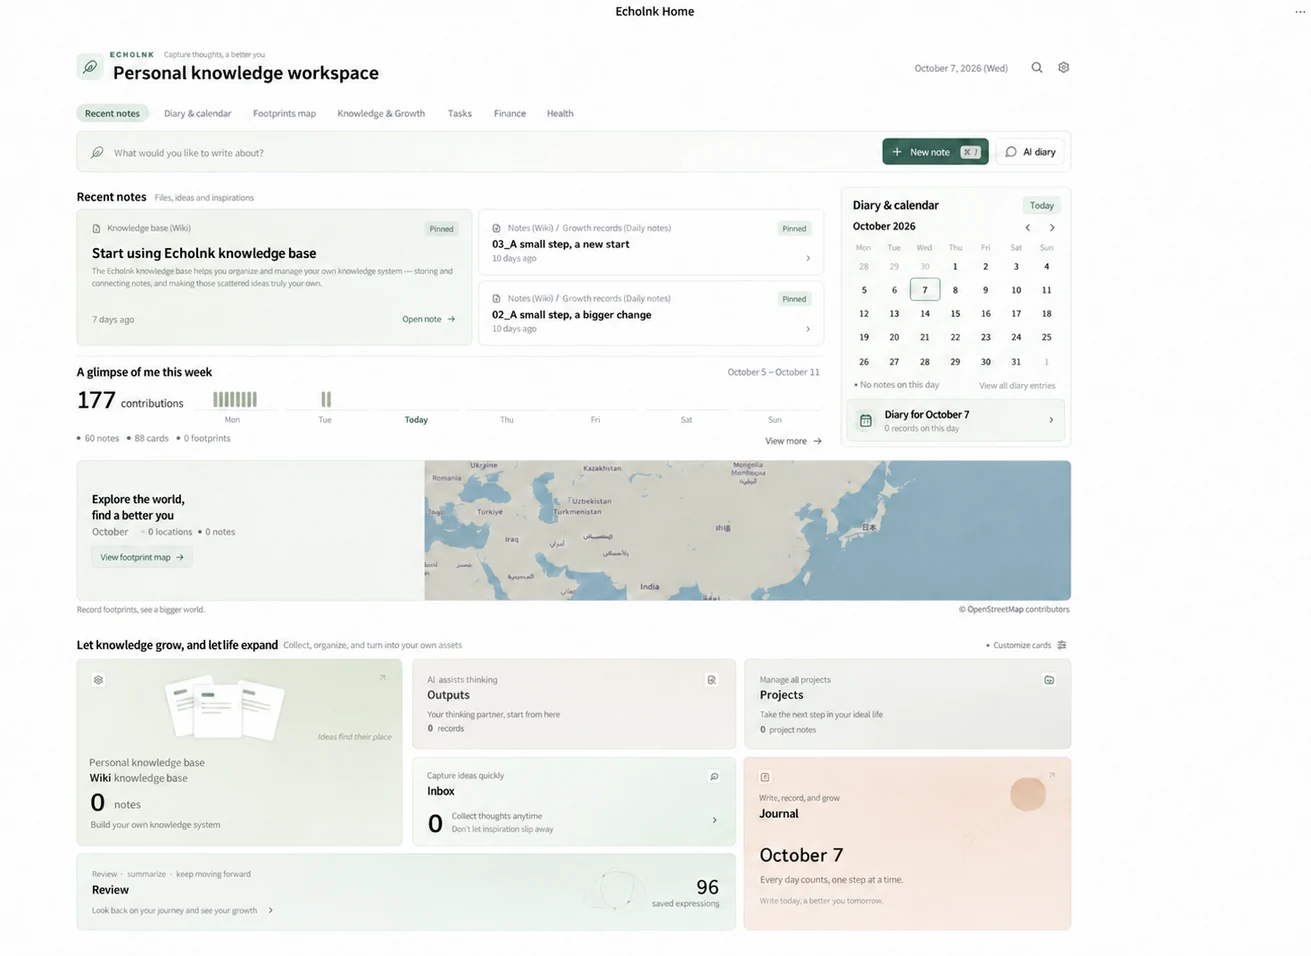The height and width of the screenshot is (956, 1311).
Task: Open the Health tab
Action: pos(560,113)
